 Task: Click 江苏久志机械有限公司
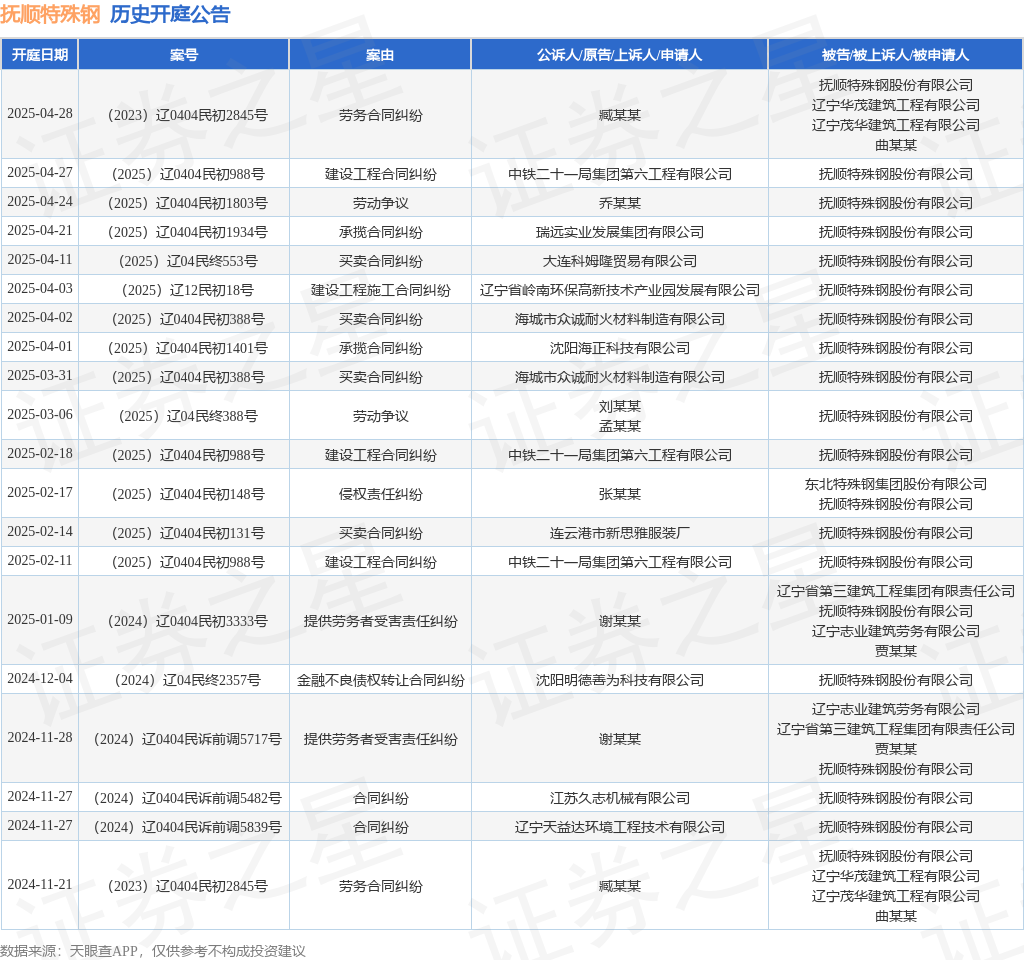click(620, 798)
